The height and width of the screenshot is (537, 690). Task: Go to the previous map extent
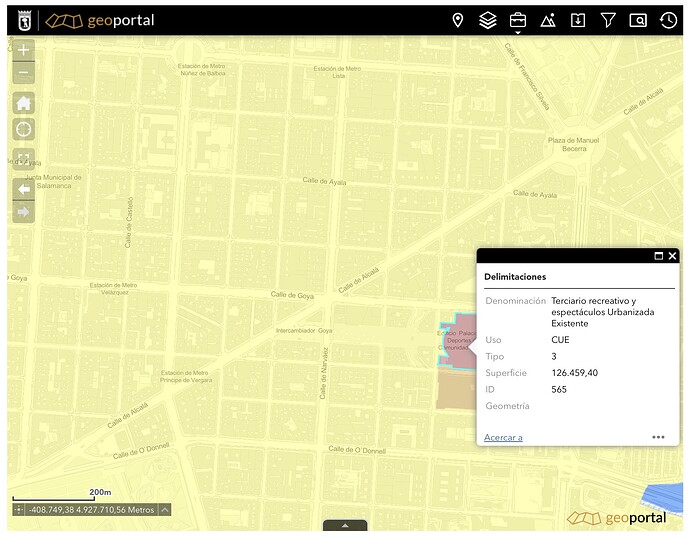[x=24, y=189]
